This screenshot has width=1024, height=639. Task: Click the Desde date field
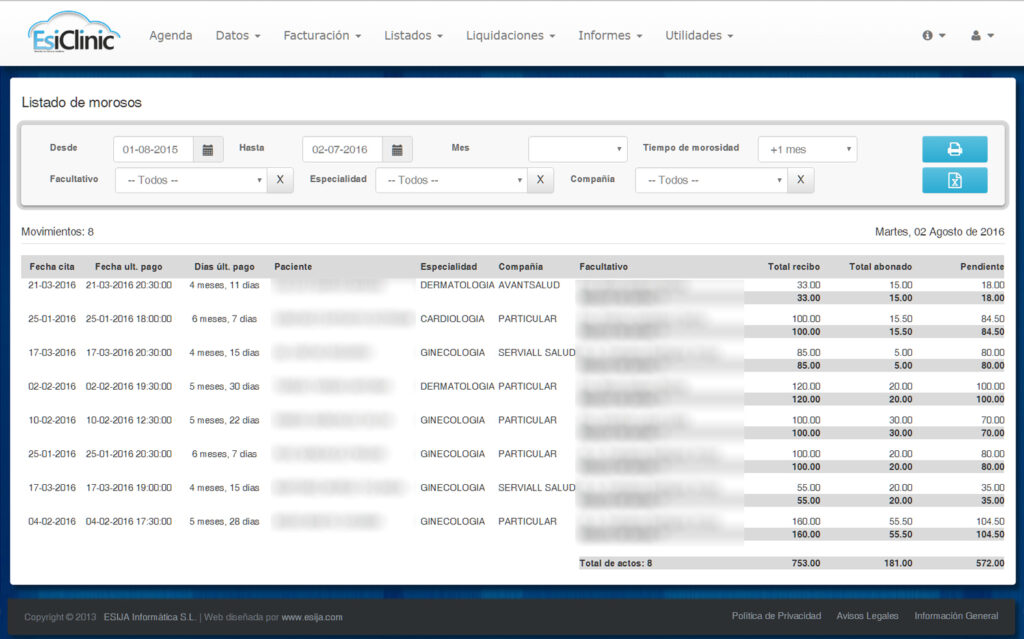[153, 150]
